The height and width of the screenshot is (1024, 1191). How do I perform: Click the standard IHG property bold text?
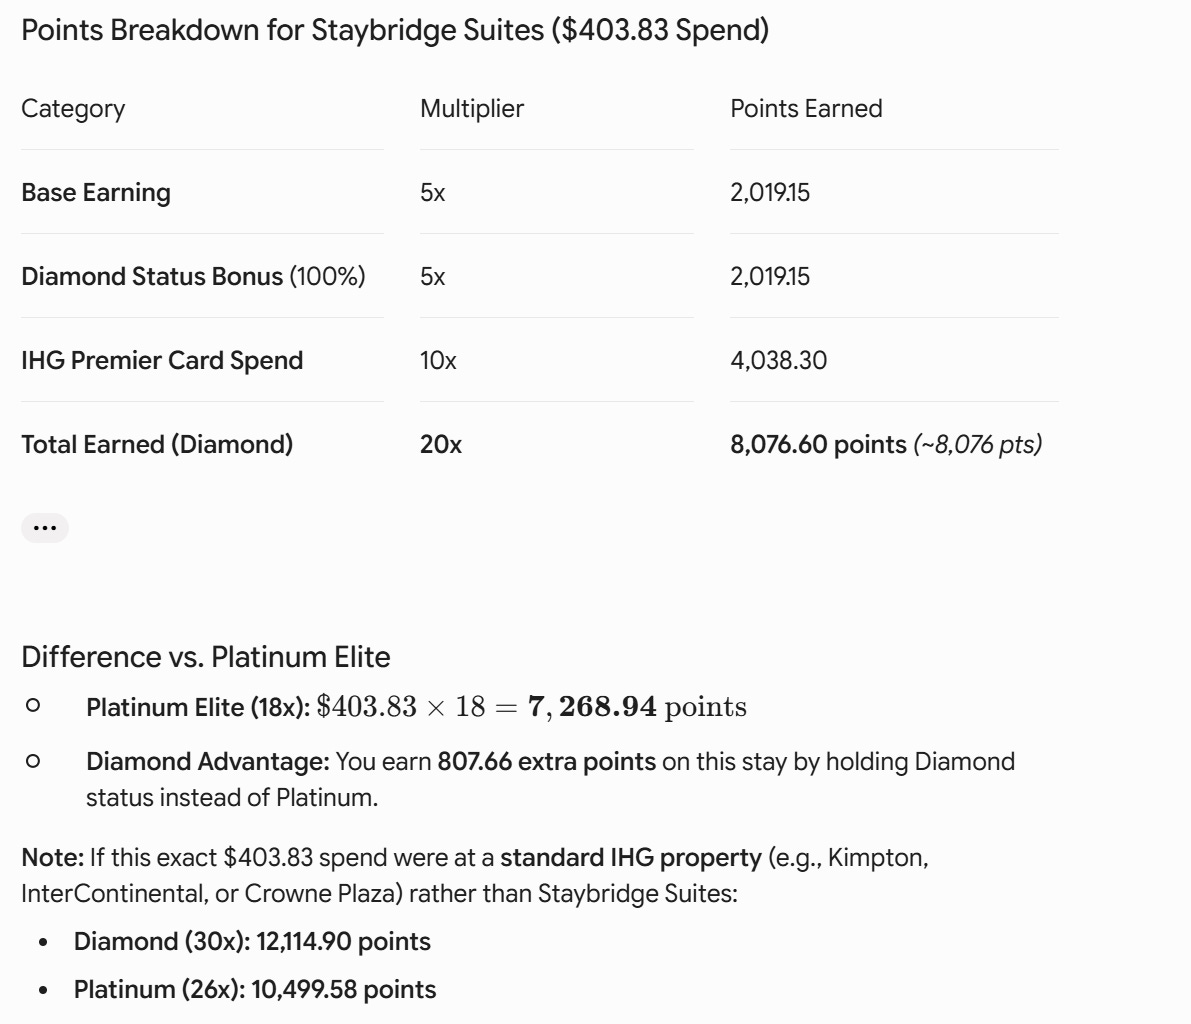click(x=630, y=858)
